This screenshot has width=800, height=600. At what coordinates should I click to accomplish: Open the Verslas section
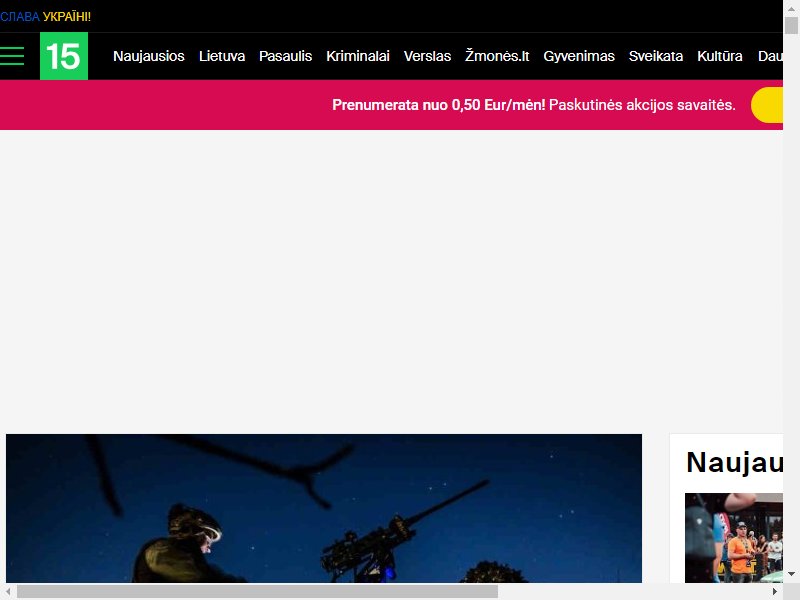(x=427, y=56)
